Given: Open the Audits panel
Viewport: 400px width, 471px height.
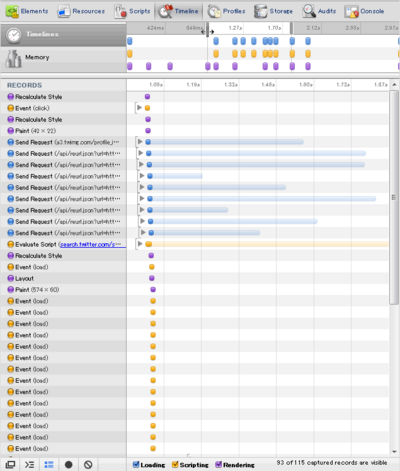Looking at the screenshot, I should (x=319, y=11).
